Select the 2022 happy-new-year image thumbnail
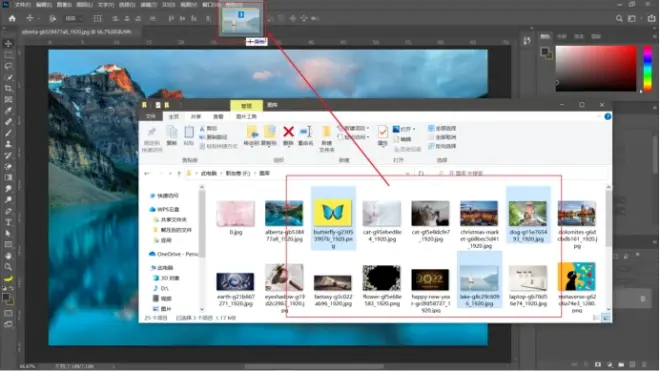 tap(430, 279)
